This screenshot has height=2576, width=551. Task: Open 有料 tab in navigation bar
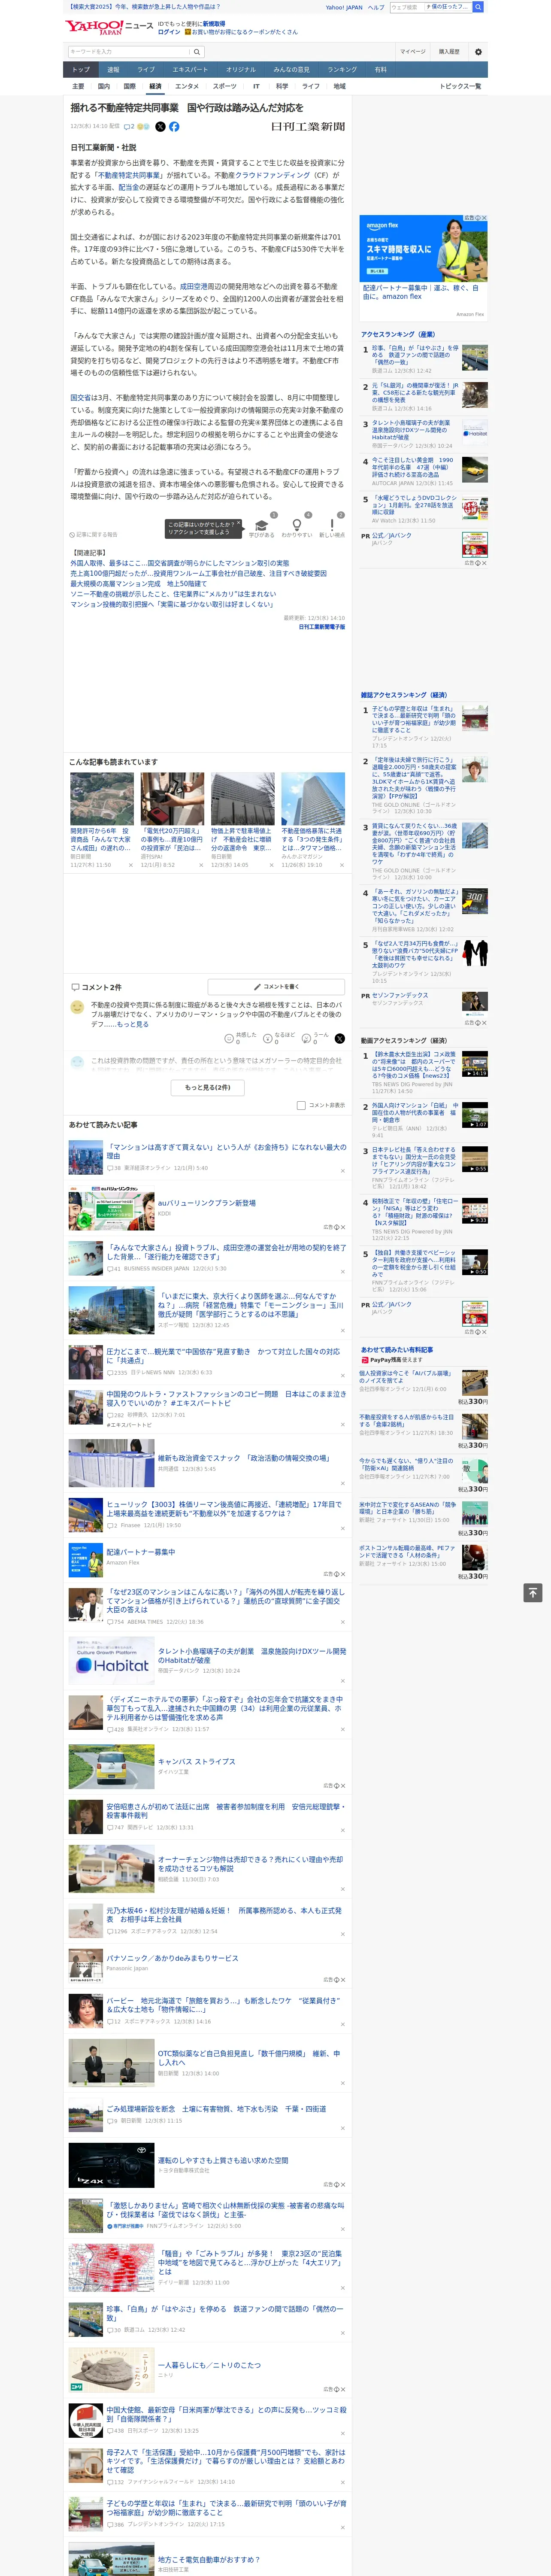pos(380,70)
